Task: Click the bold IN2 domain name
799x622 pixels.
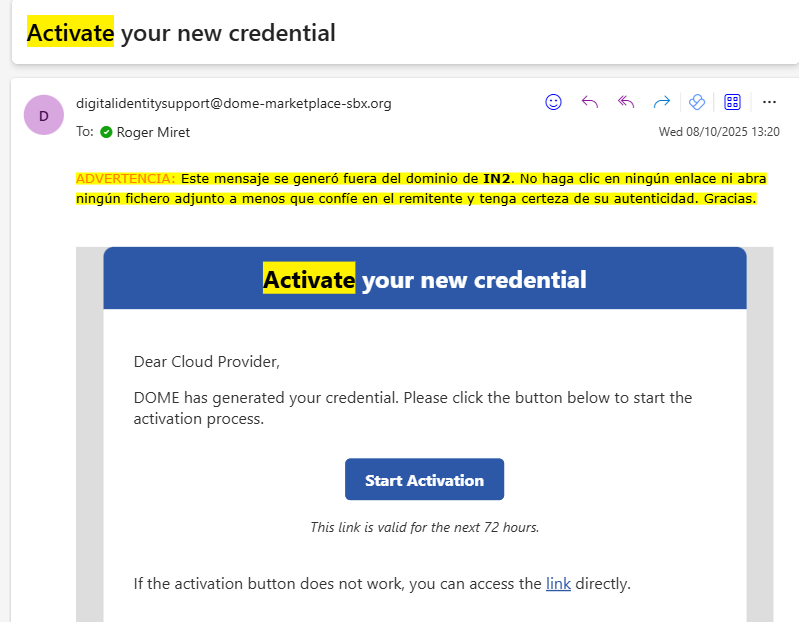Action: pos(497,178)
